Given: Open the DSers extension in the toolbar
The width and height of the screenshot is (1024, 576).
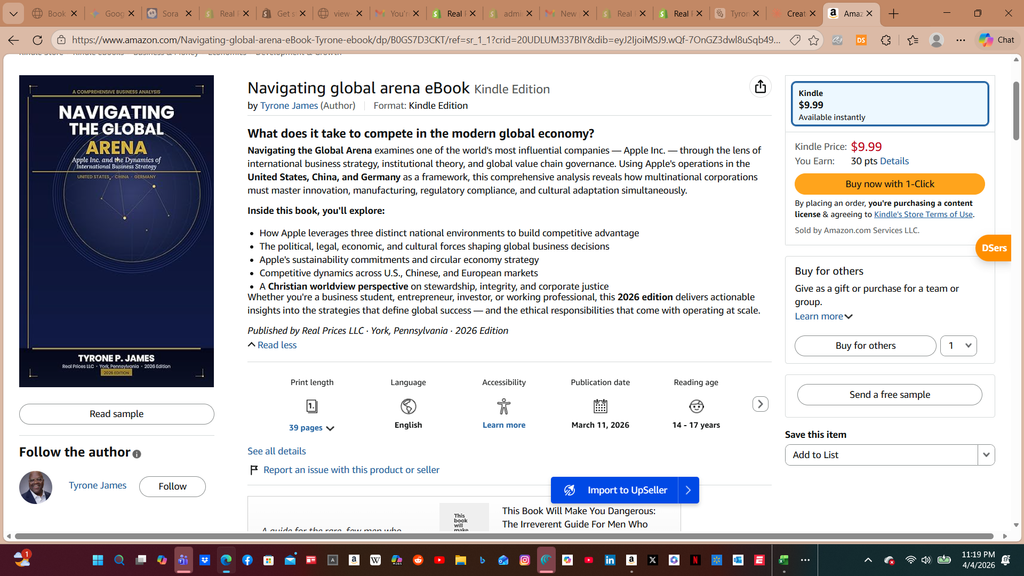Looking at the screenshot, I should (861, 40).
